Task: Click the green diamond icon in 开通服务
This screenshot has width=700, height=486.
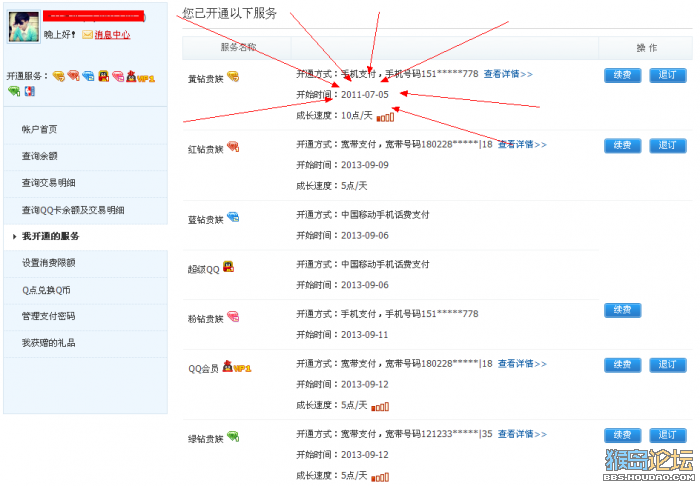Action: pyautogui.click(x=14, y=91)
